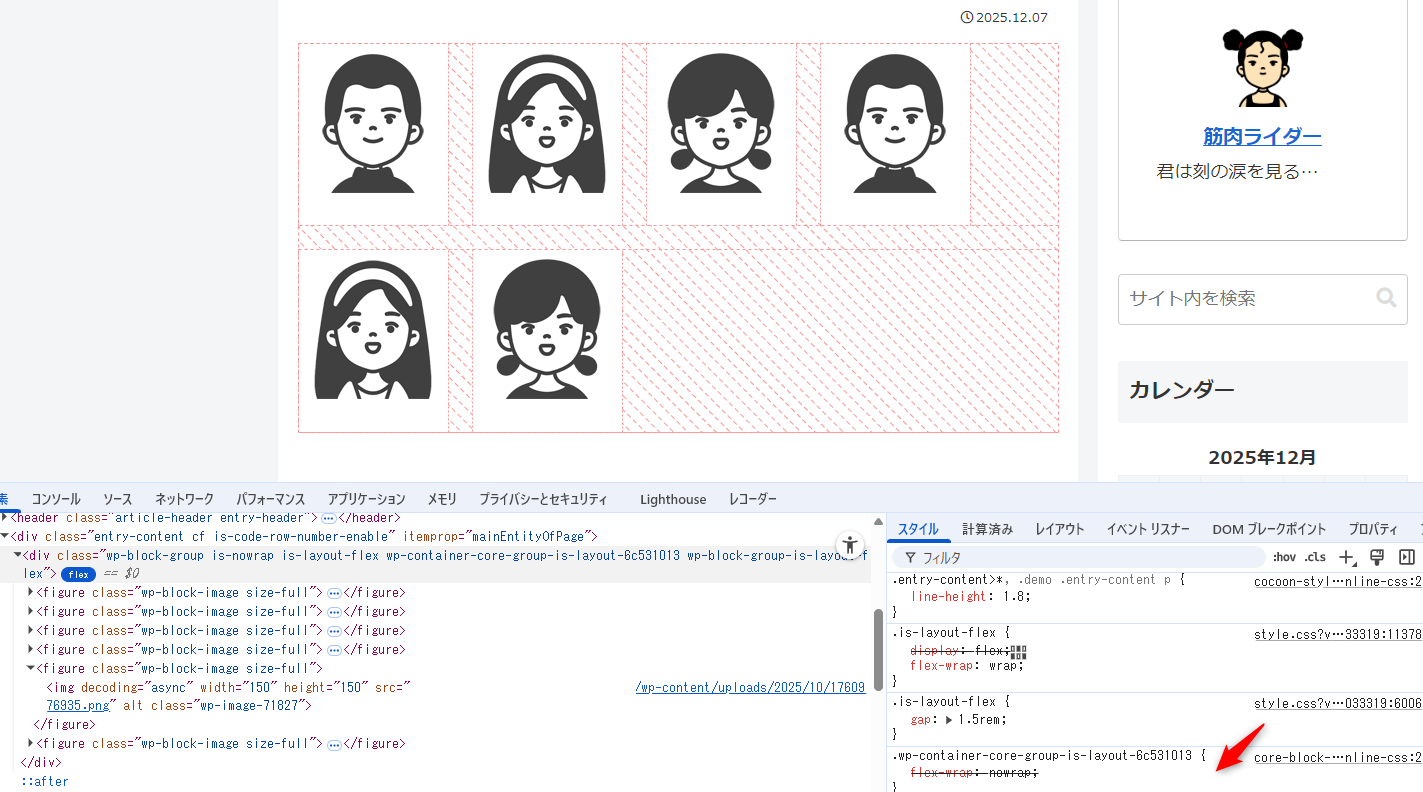Image resolution: width=1423 pixels, height=792 pixels.
Task: Toggle the :hov element state button
Action: click(1284, 557)
